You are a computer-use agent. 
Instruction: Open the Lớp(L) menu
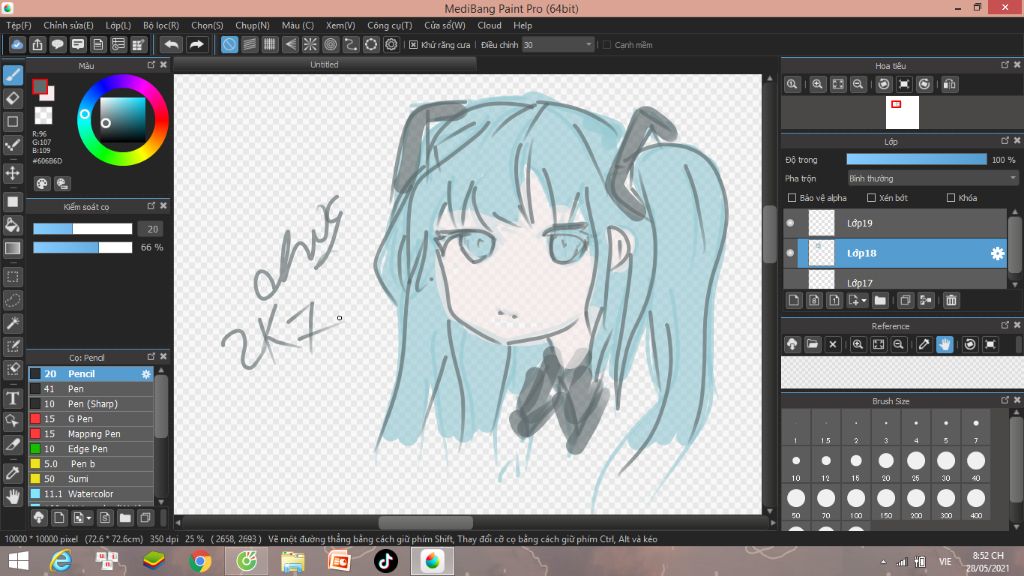pyautogui.click(x=118, y=25)
